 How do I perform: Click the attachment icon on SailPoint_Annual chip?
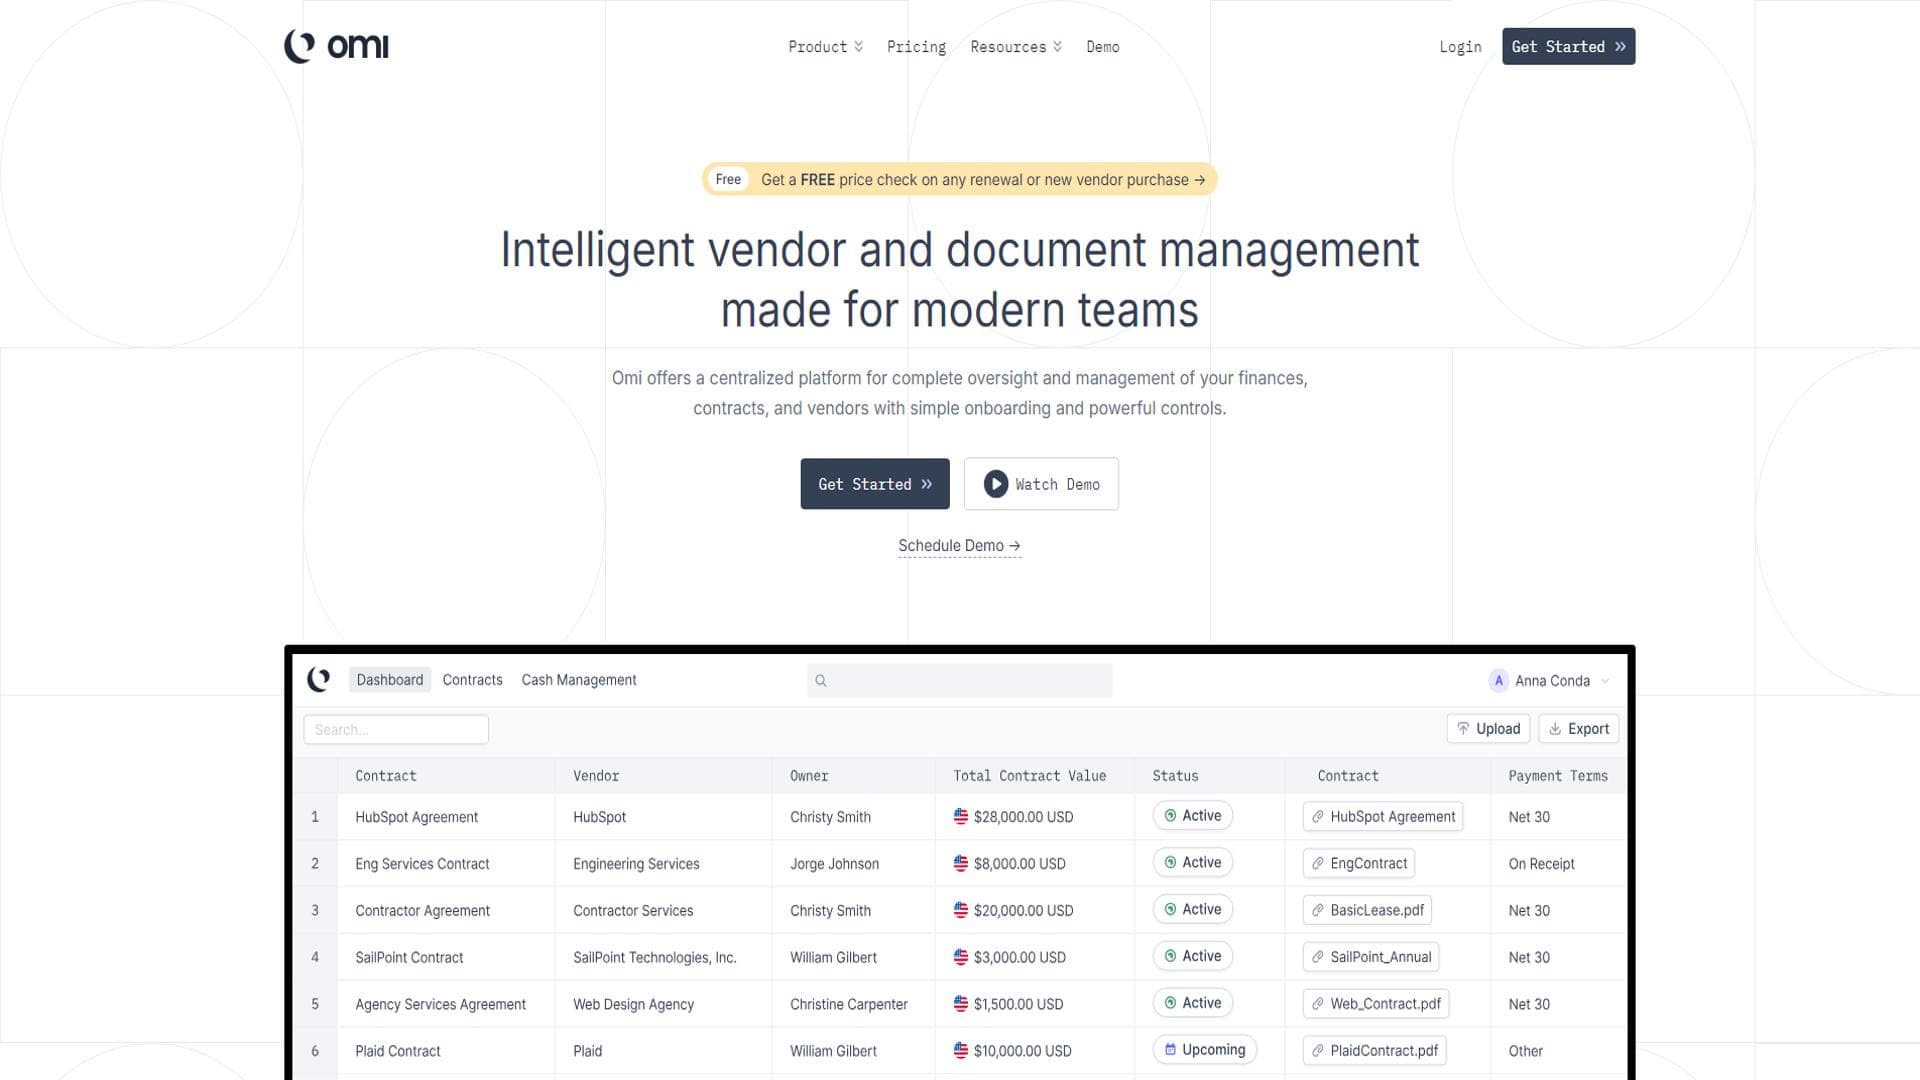(x=1318, y=957)
